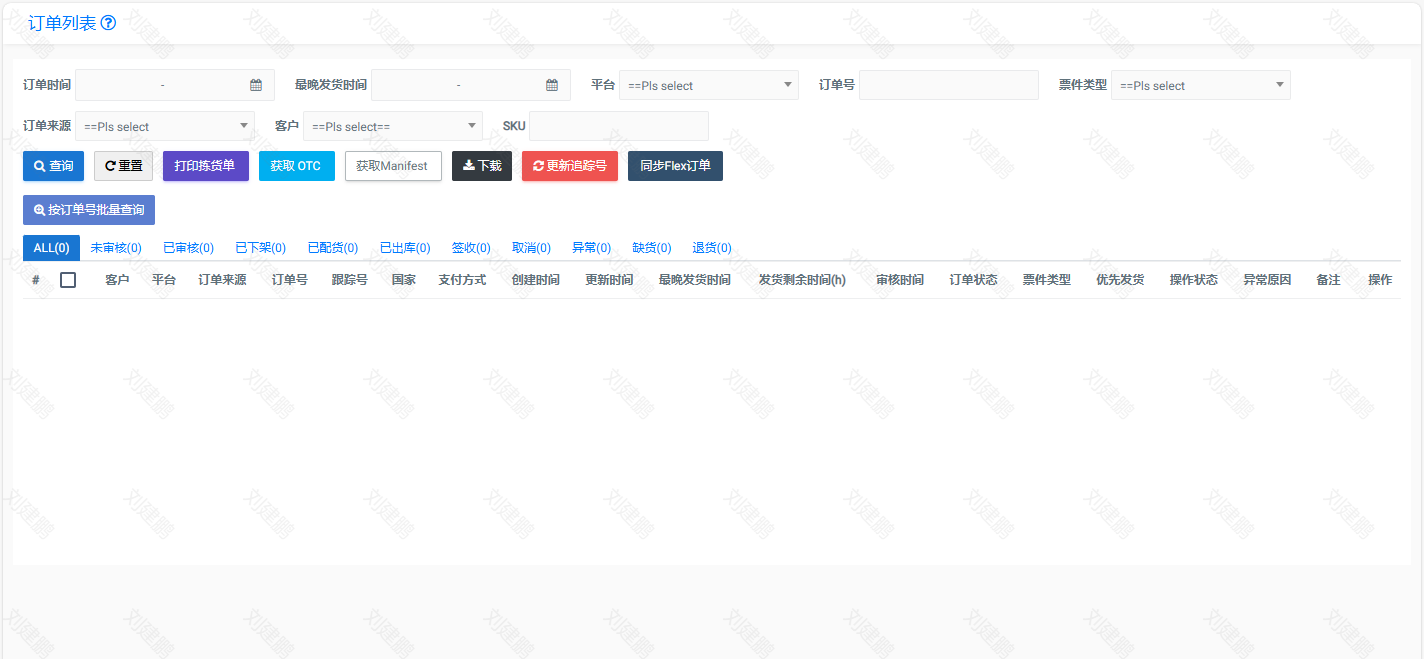Select the 已出库(0) tab
The width and height of the screenshot is (1424, 659).
[x=405, y=248]
